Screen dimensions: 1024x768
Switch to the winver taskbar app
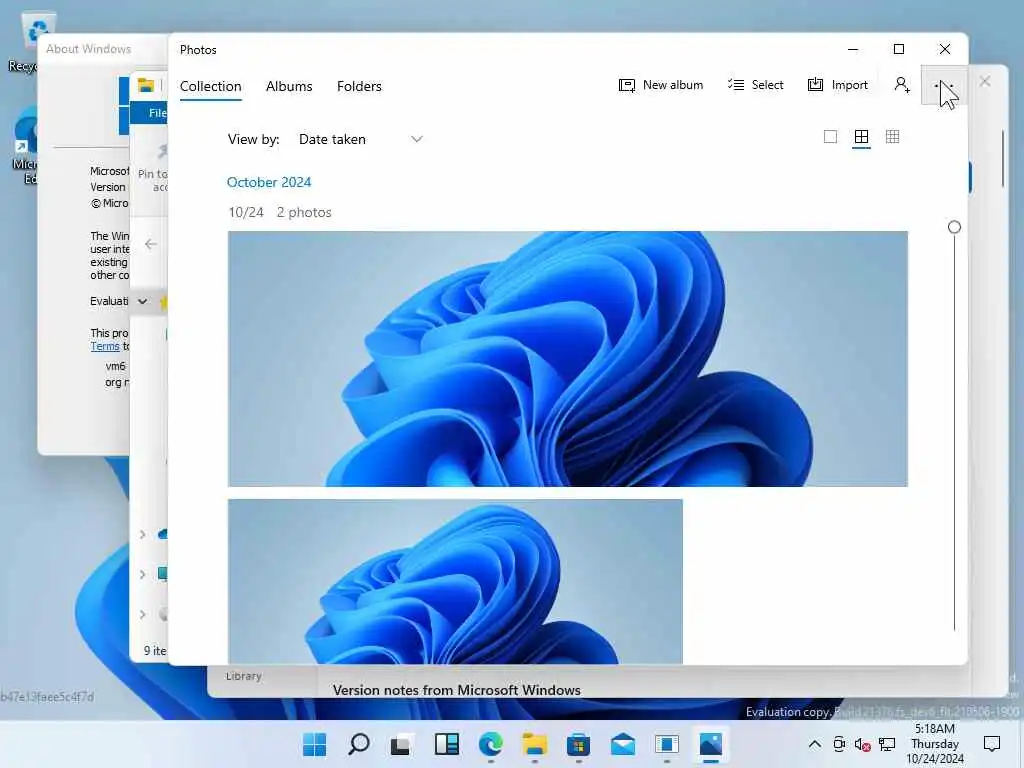667,744
